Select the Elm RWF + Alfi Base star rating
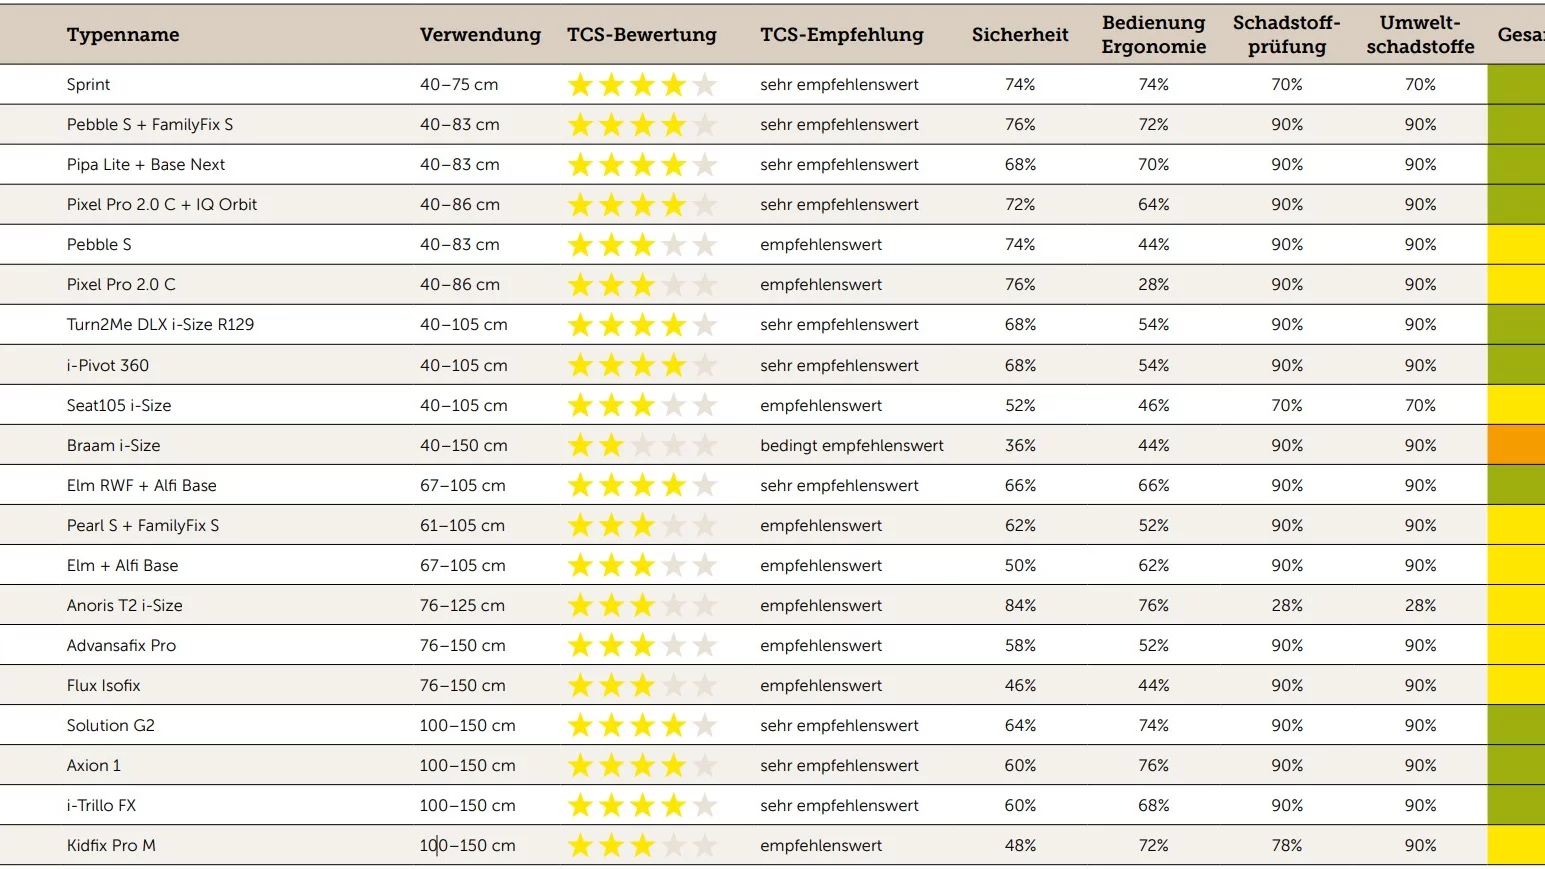Image resolution: width=1545 pixels, height=869 pixels. [642, 485]
